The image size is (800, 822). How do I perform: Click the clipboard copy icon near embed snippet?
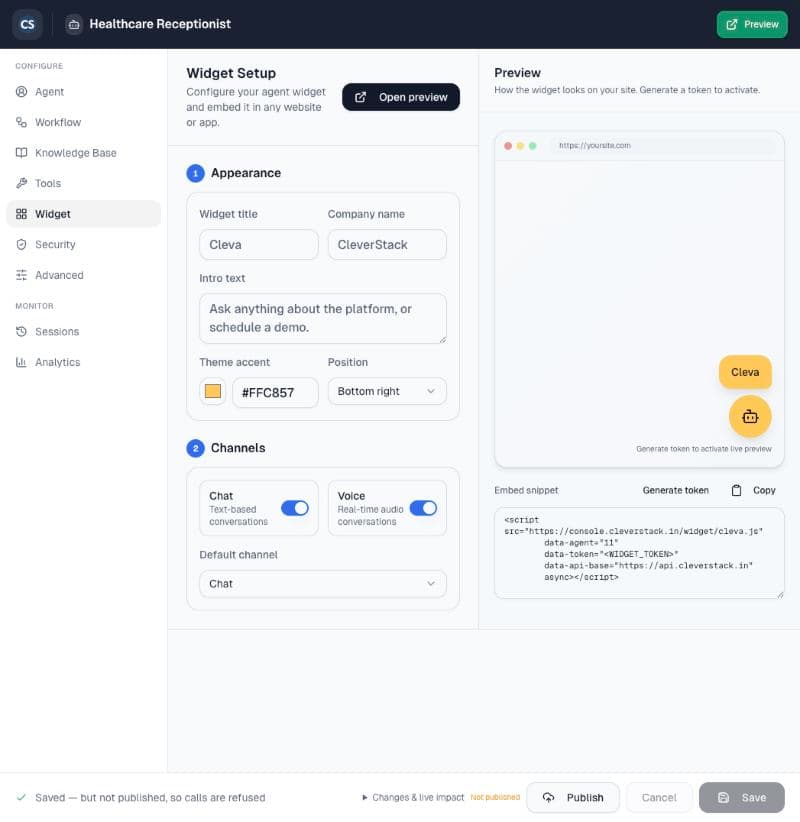click(x=737, y=490)
